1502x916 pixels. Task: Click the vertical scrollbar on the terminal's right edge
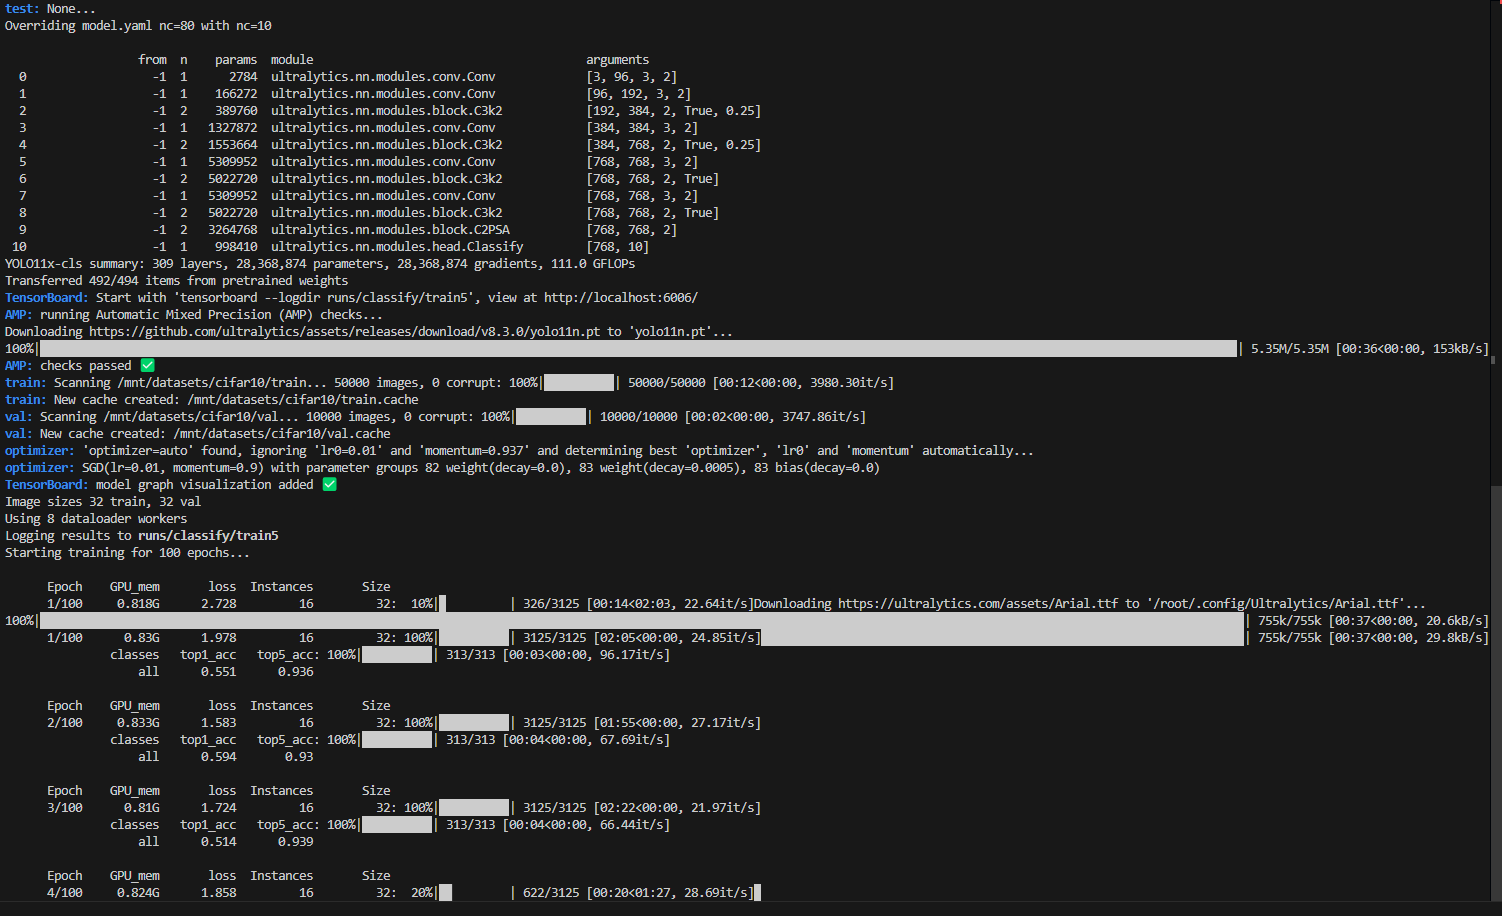[1495, 690]
